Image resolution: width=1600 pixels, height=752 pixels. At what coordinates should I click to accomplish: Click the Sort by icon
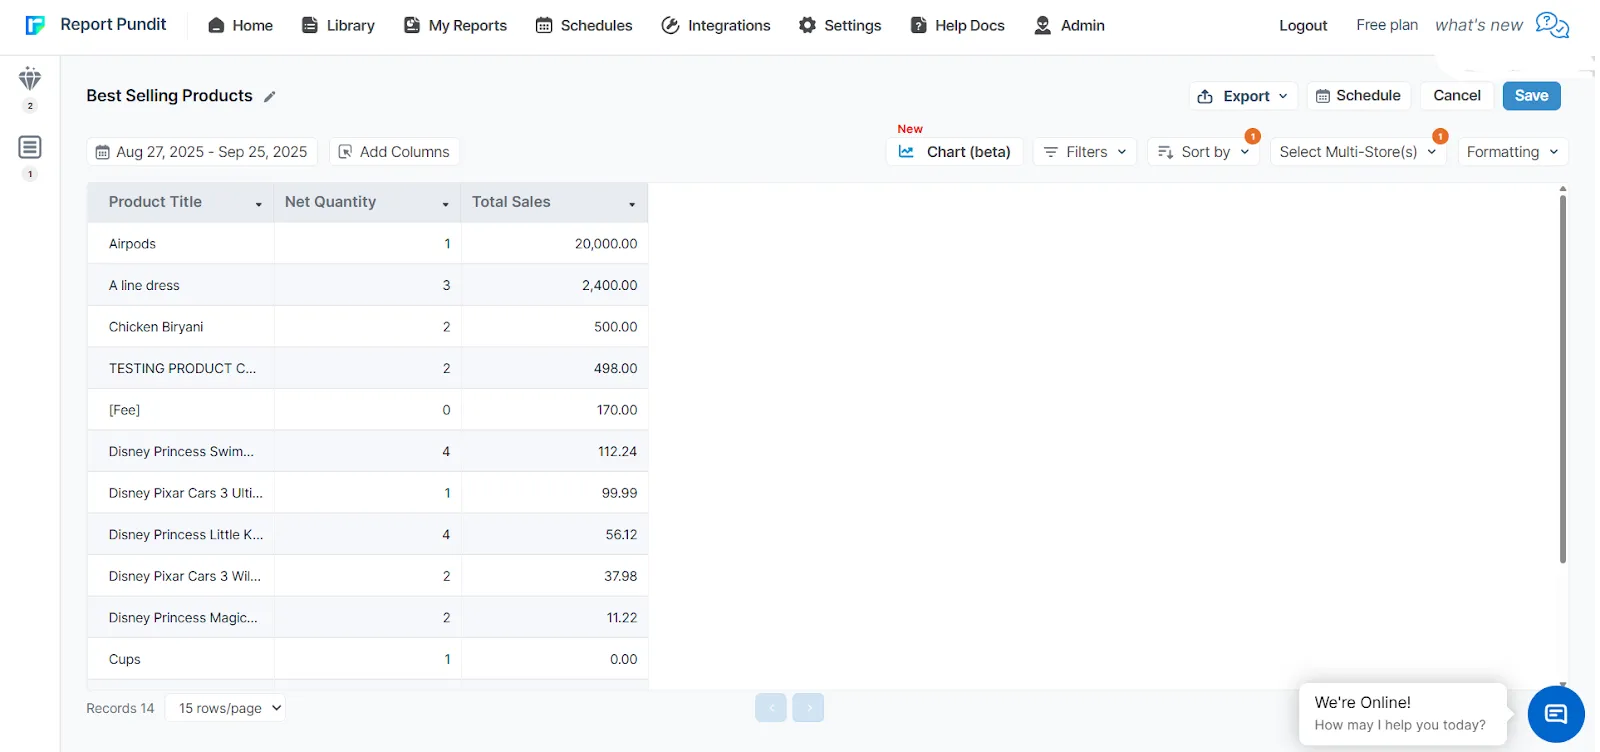(x=1165, y=152)
